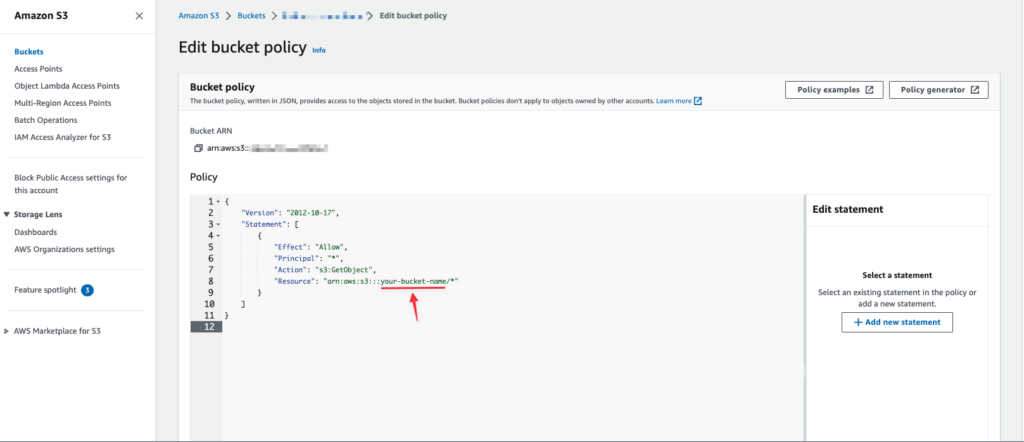The height and width of the screenshot is (442, 1024).
Task: Collapse the Storage Lens section
Action: [x=7, y=214]
